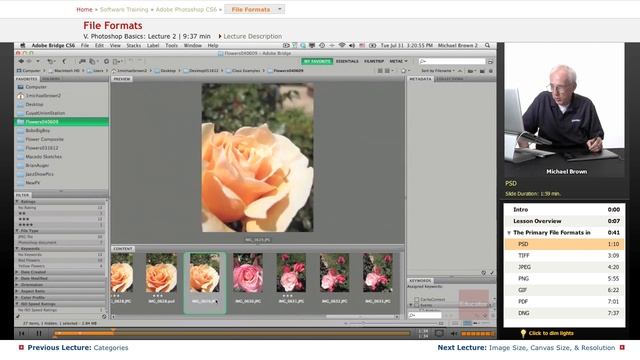
Task: Filter by four-star rating
Action: point(60,225)
